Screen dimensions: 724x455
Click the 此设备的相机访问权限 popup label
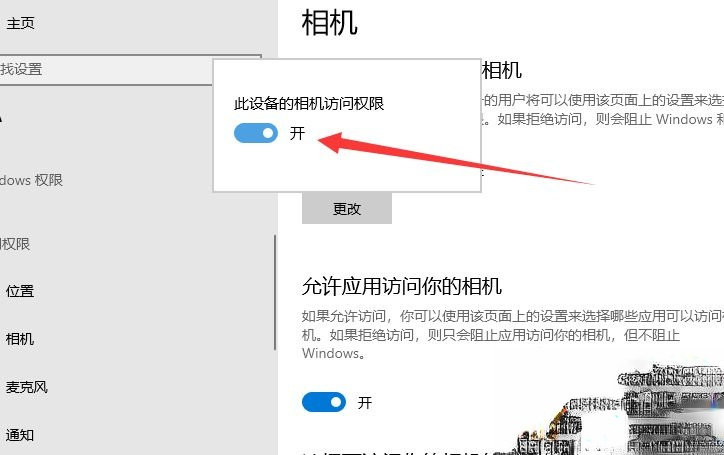click(309, 103)
